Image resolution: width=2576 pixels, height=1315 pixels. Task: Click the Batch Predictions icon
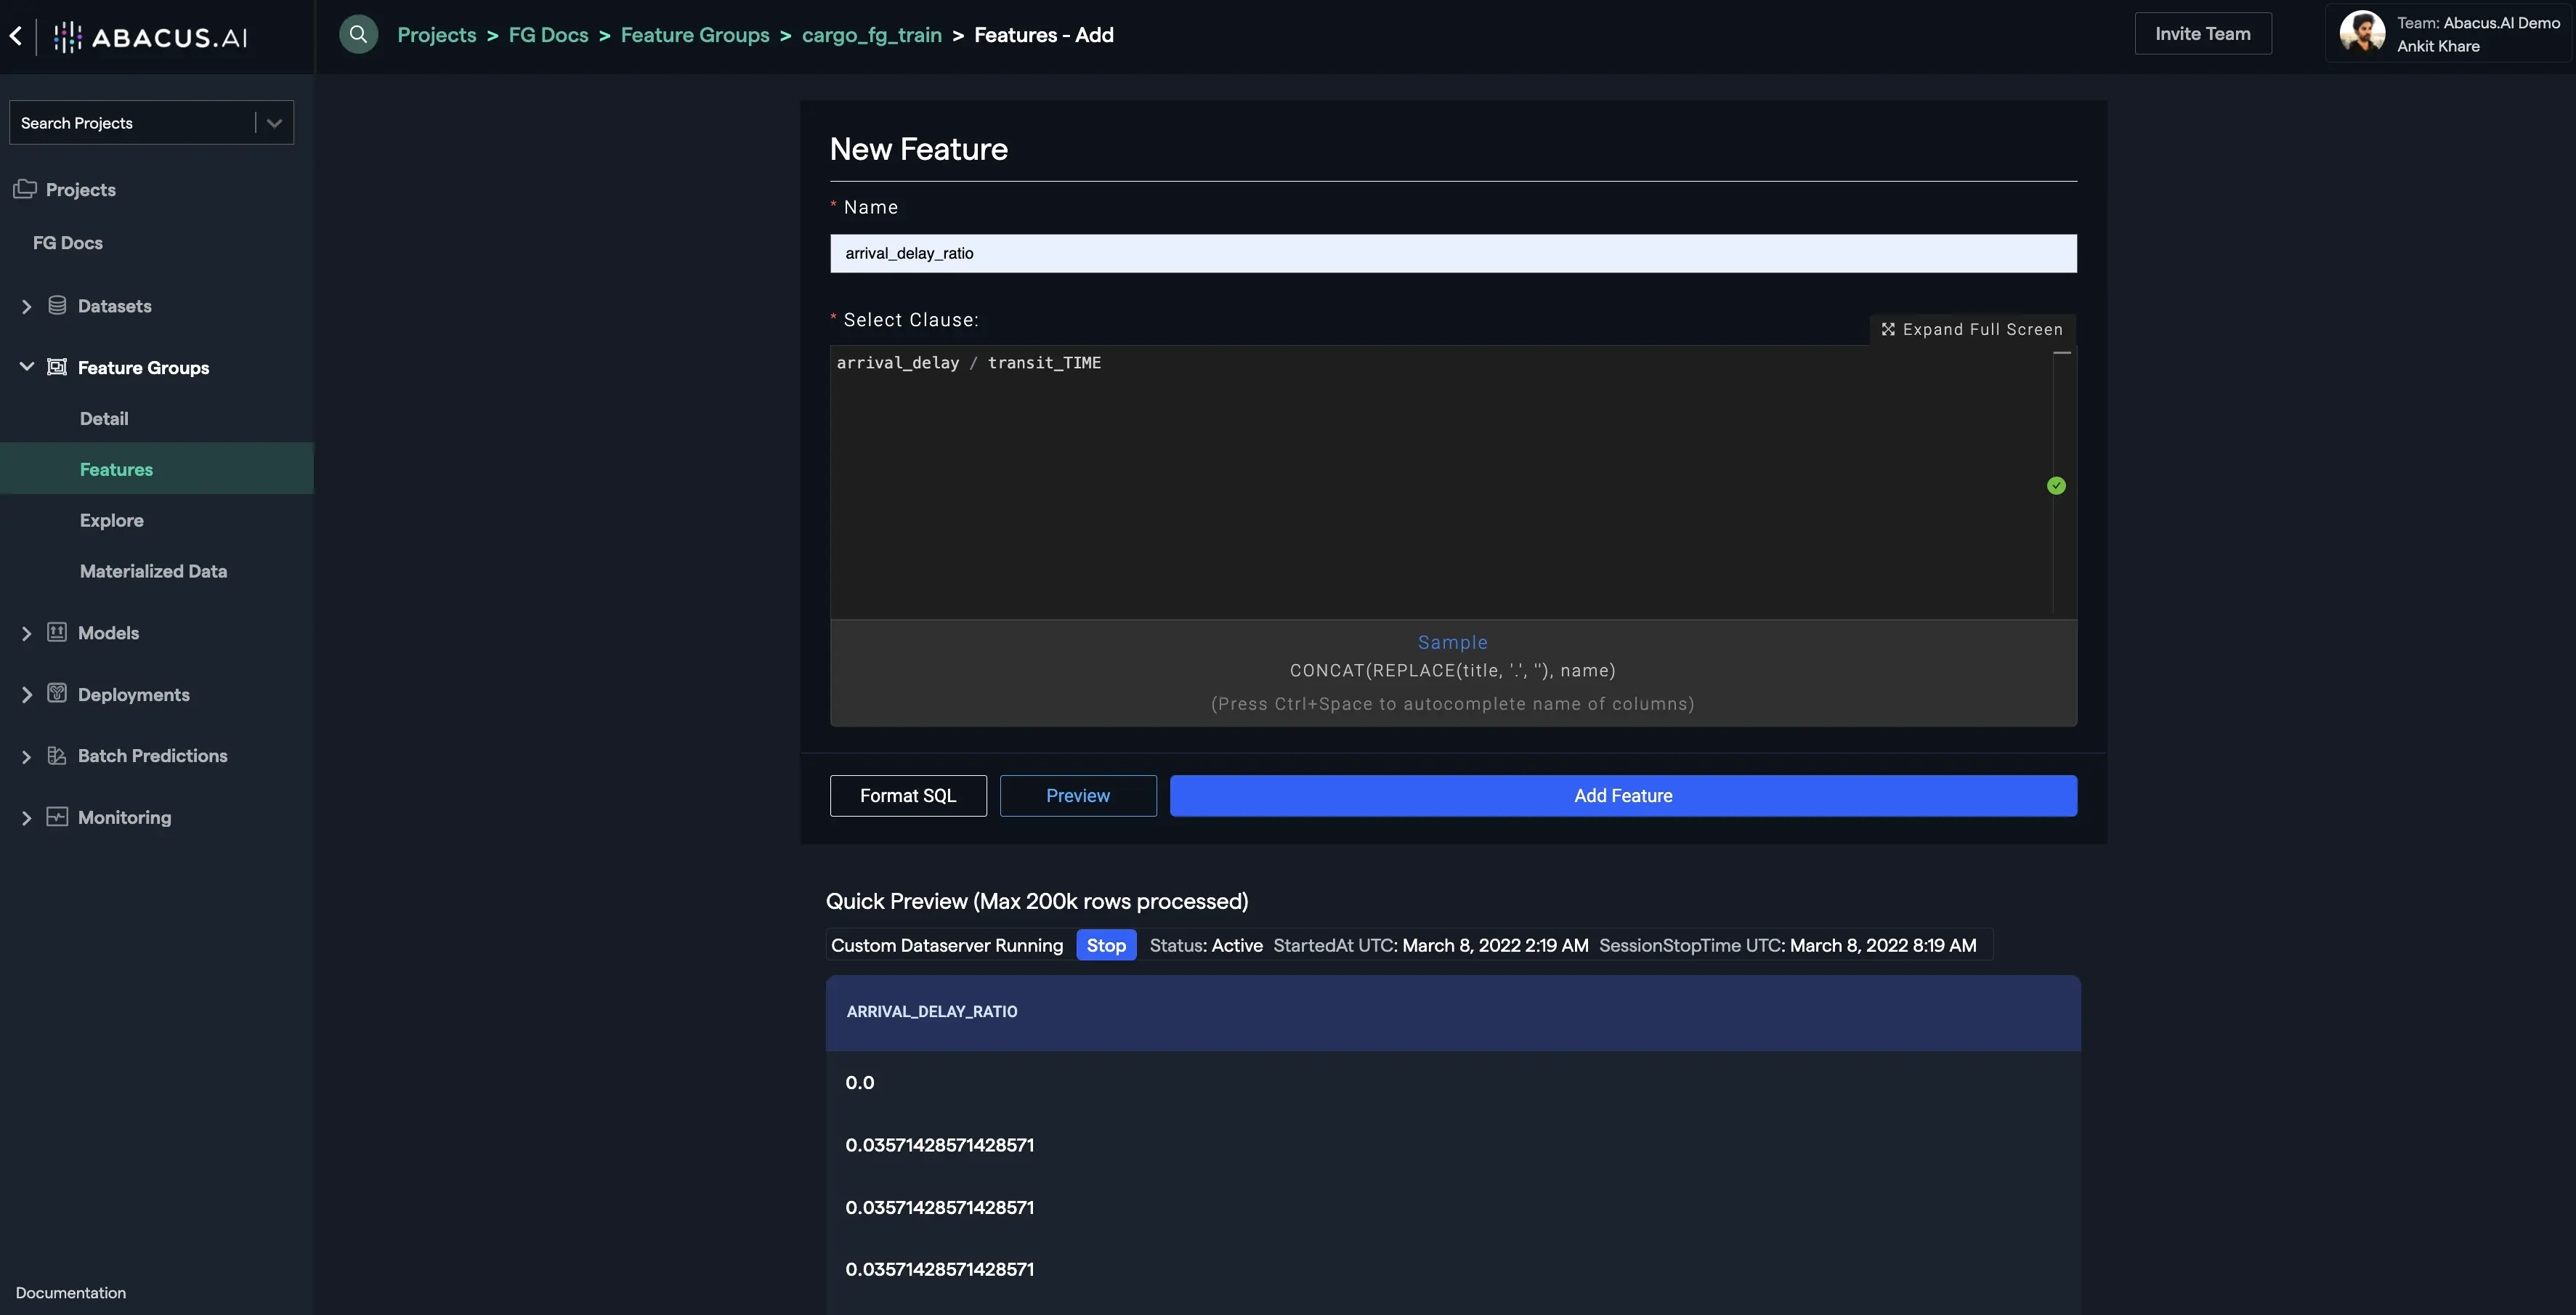57,756
